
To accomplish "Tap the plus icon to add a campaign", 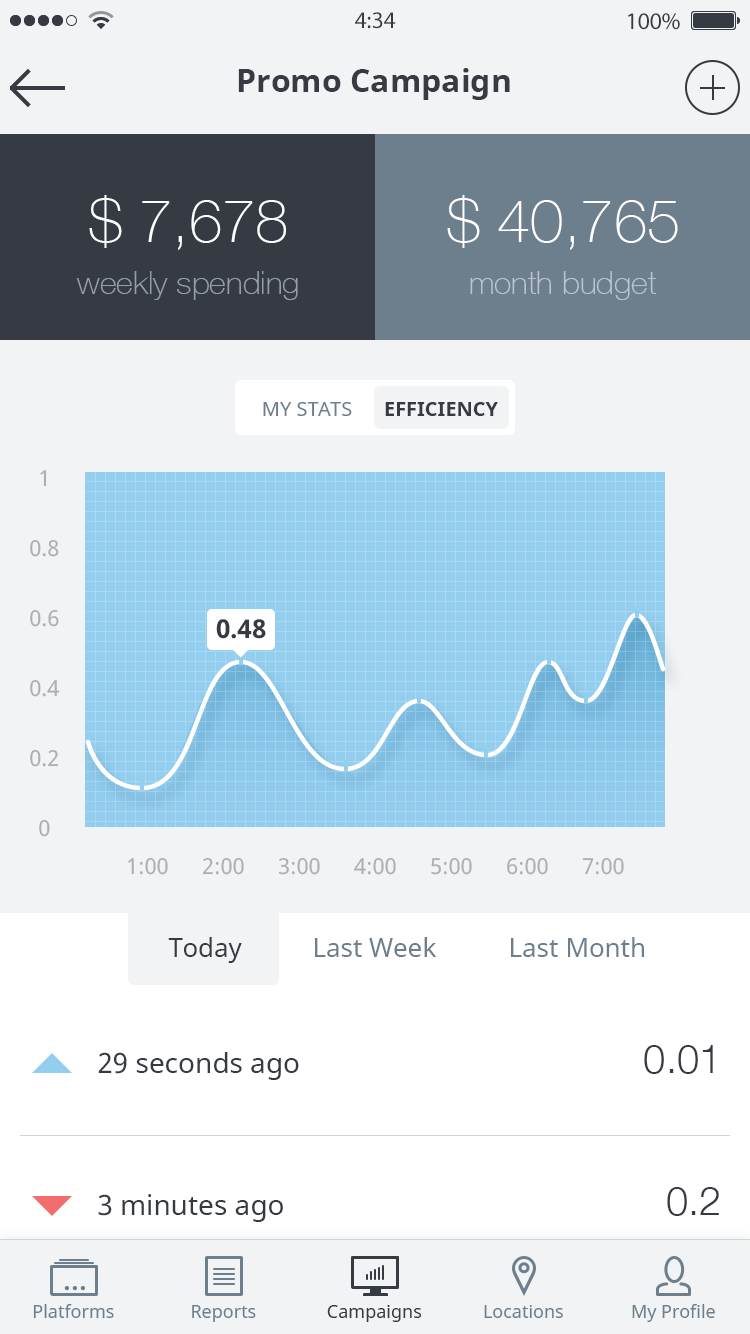I will [712, 87].
